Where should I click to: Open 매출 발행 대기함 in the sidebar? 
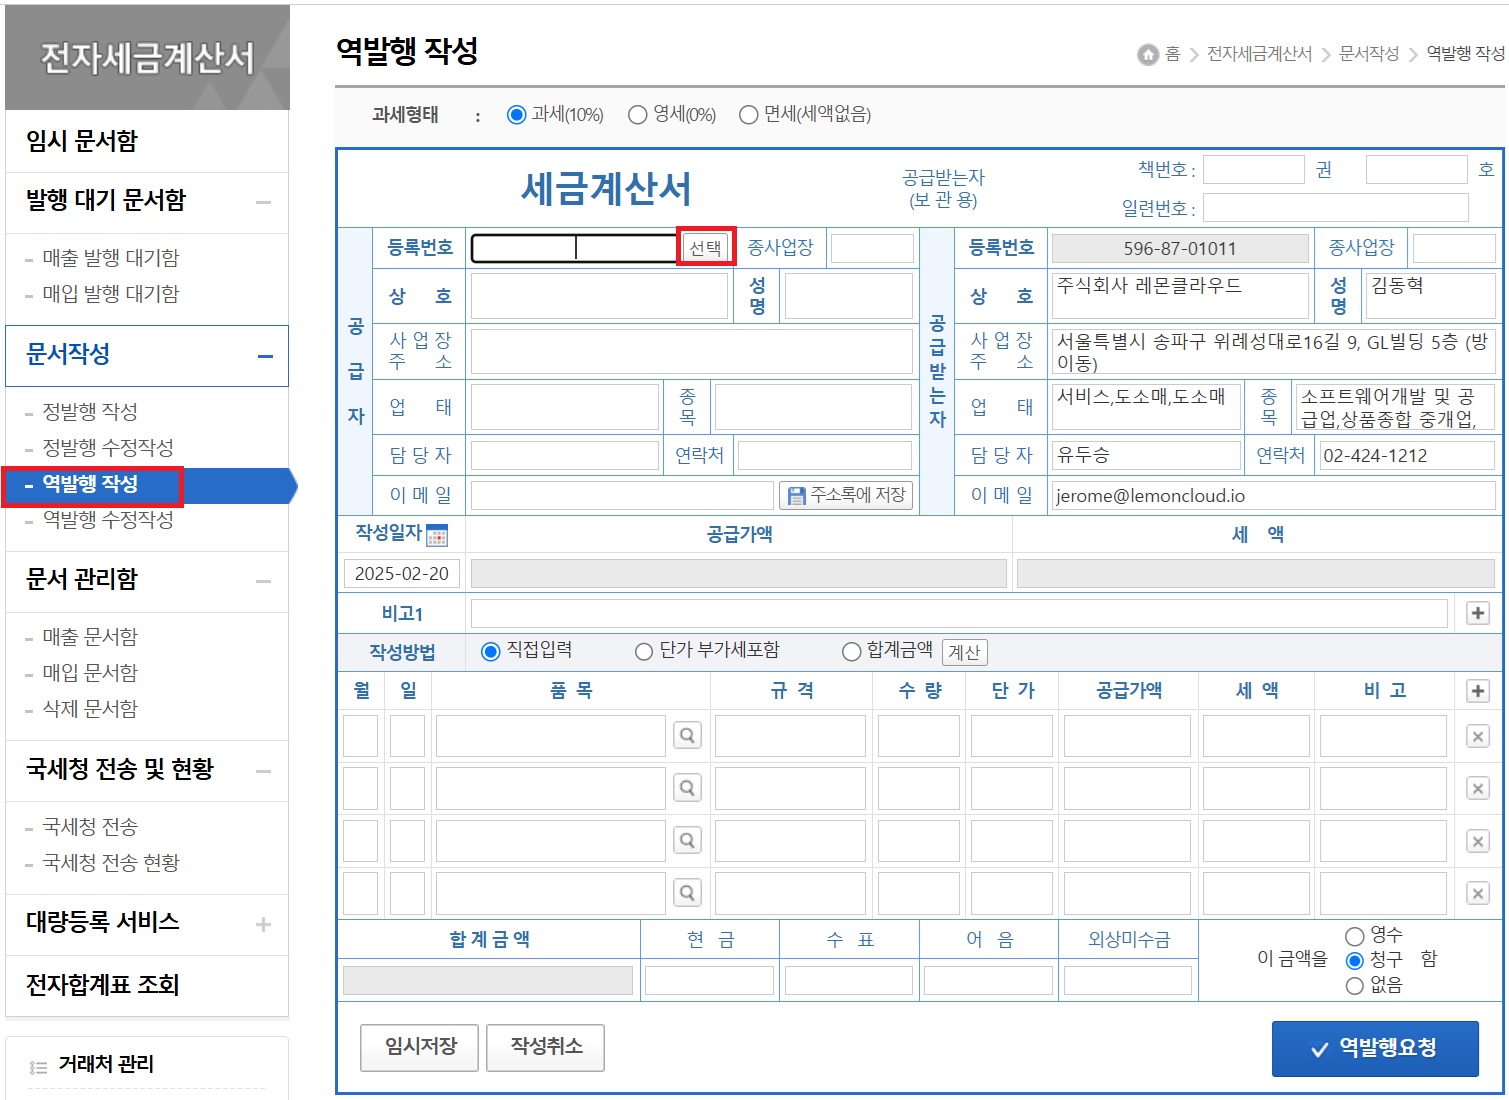pyautogui.click(x=110, y=258)
